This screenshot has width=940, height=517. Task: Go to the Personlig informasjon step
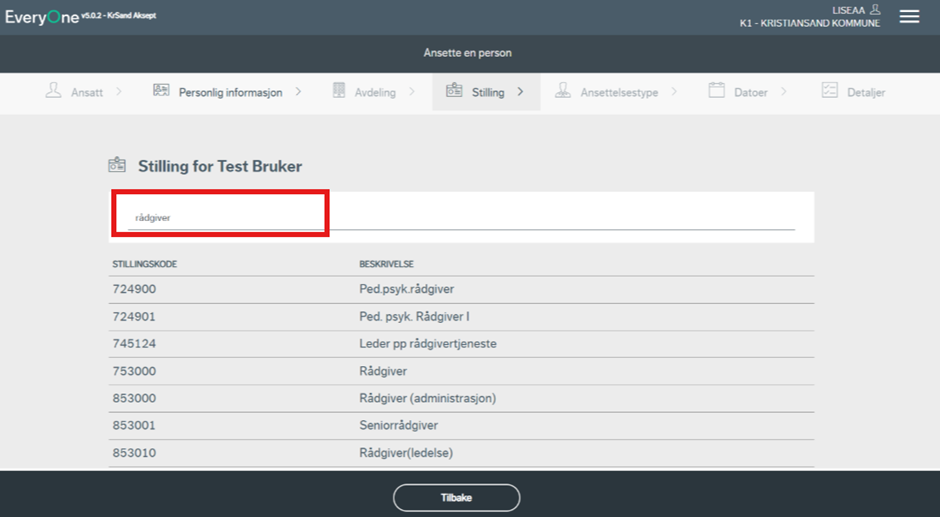coord(230,92)
